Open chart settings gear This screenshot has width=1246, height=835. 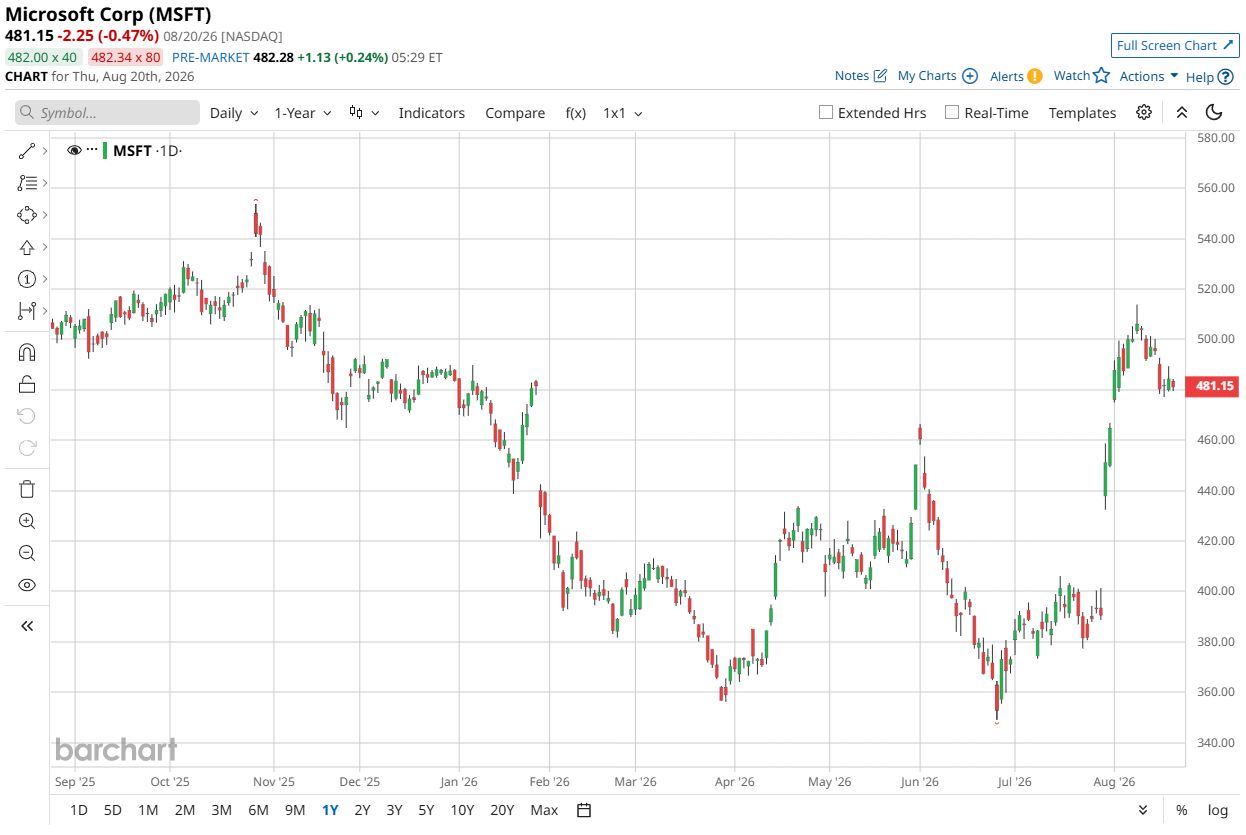1144,112
